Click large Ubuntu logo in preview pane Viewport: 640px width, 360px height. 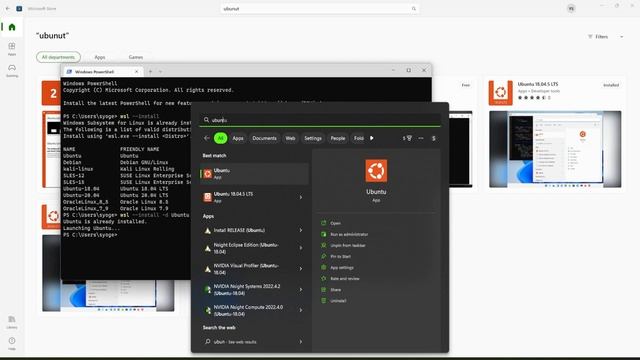pyautogui.click(x=376, y=171)
